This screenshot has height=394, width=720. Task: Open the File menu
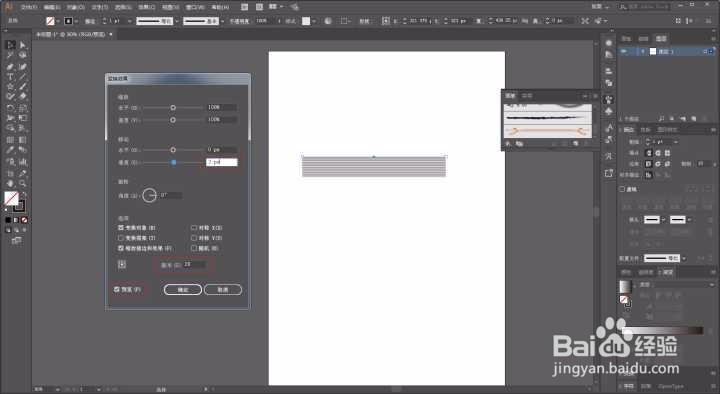pos(29,7)
